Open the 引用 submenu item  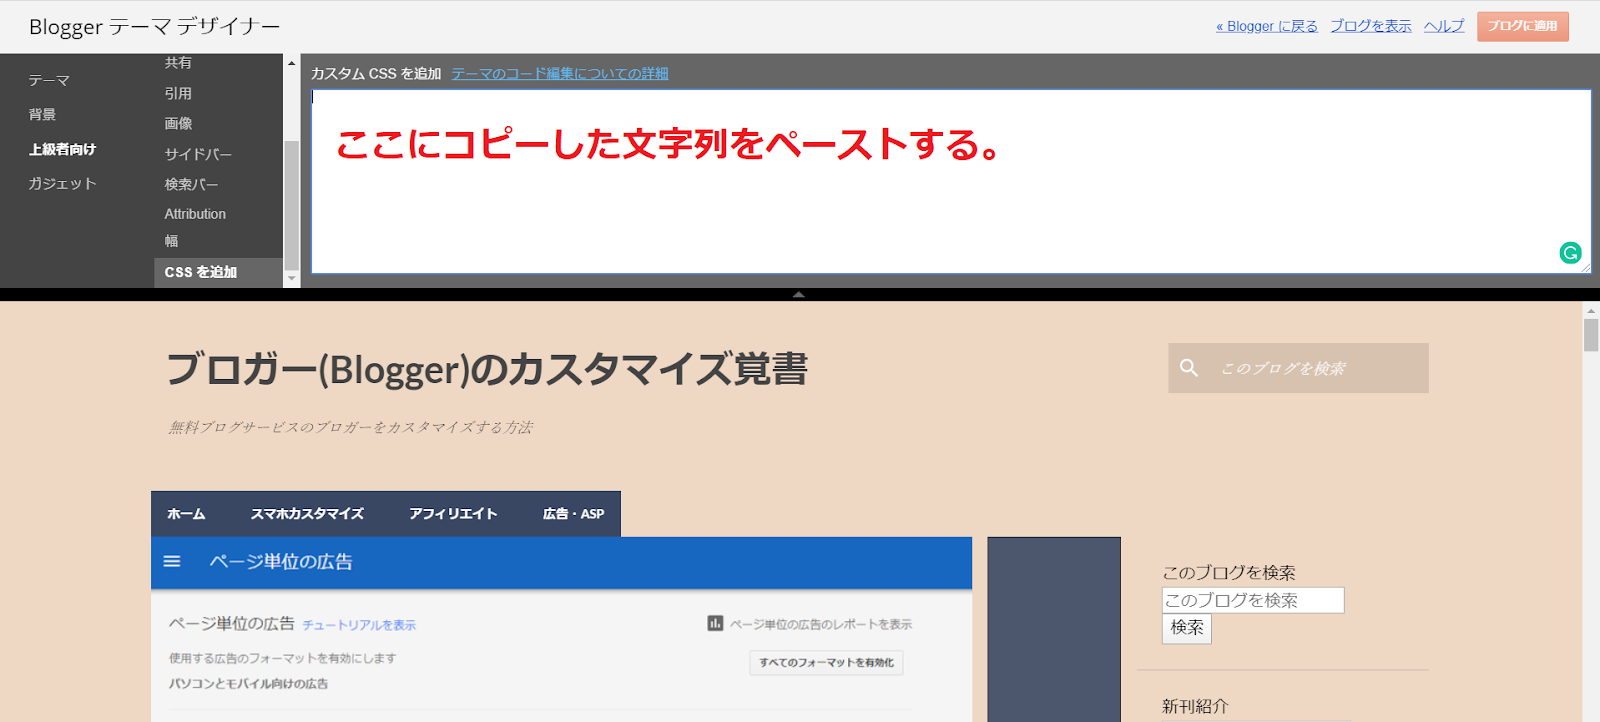coord(178,93)
